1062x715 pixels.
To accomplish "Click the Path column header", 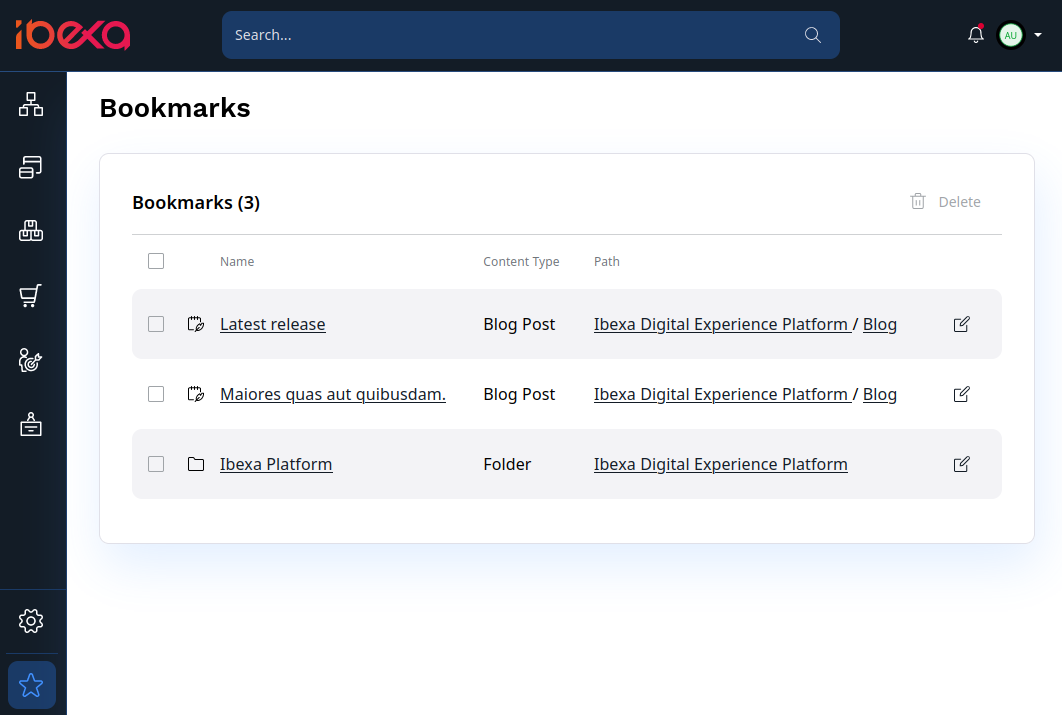I will tap(606, 261).
